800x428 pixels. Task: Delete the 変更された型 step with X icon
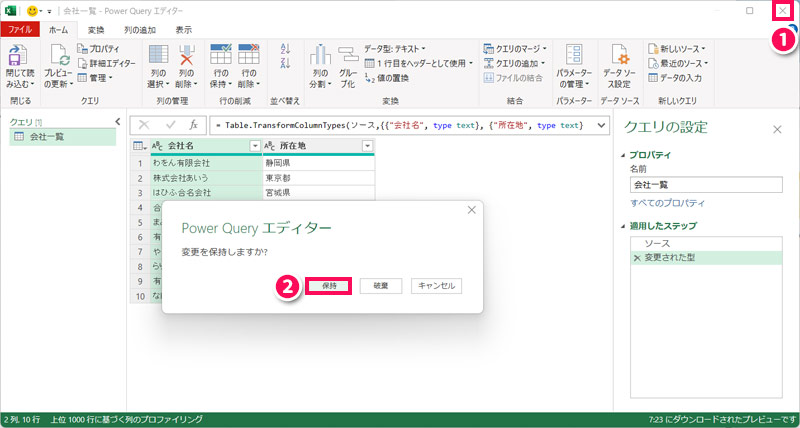click(637, 259)
